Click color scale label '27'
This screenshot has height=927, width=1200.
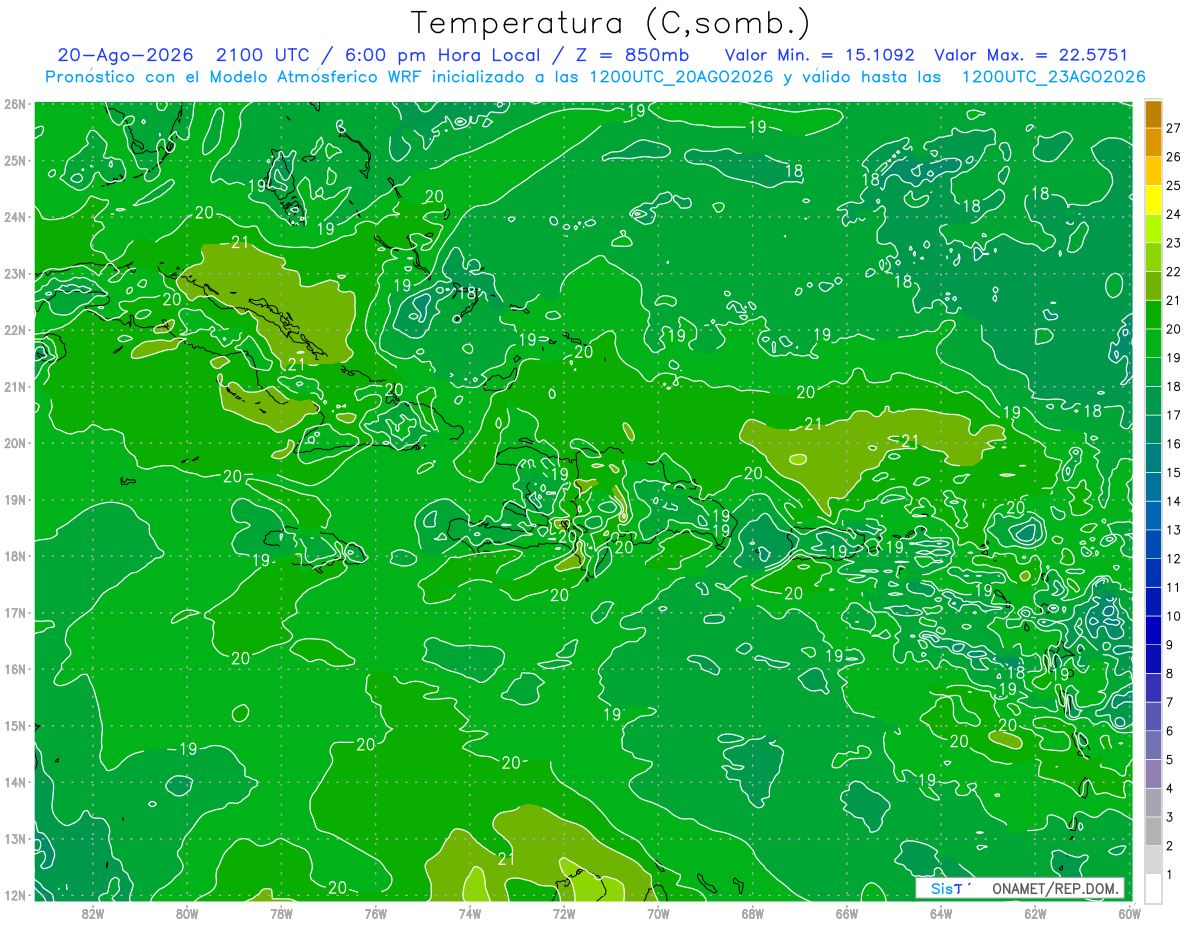point(1174,128)
